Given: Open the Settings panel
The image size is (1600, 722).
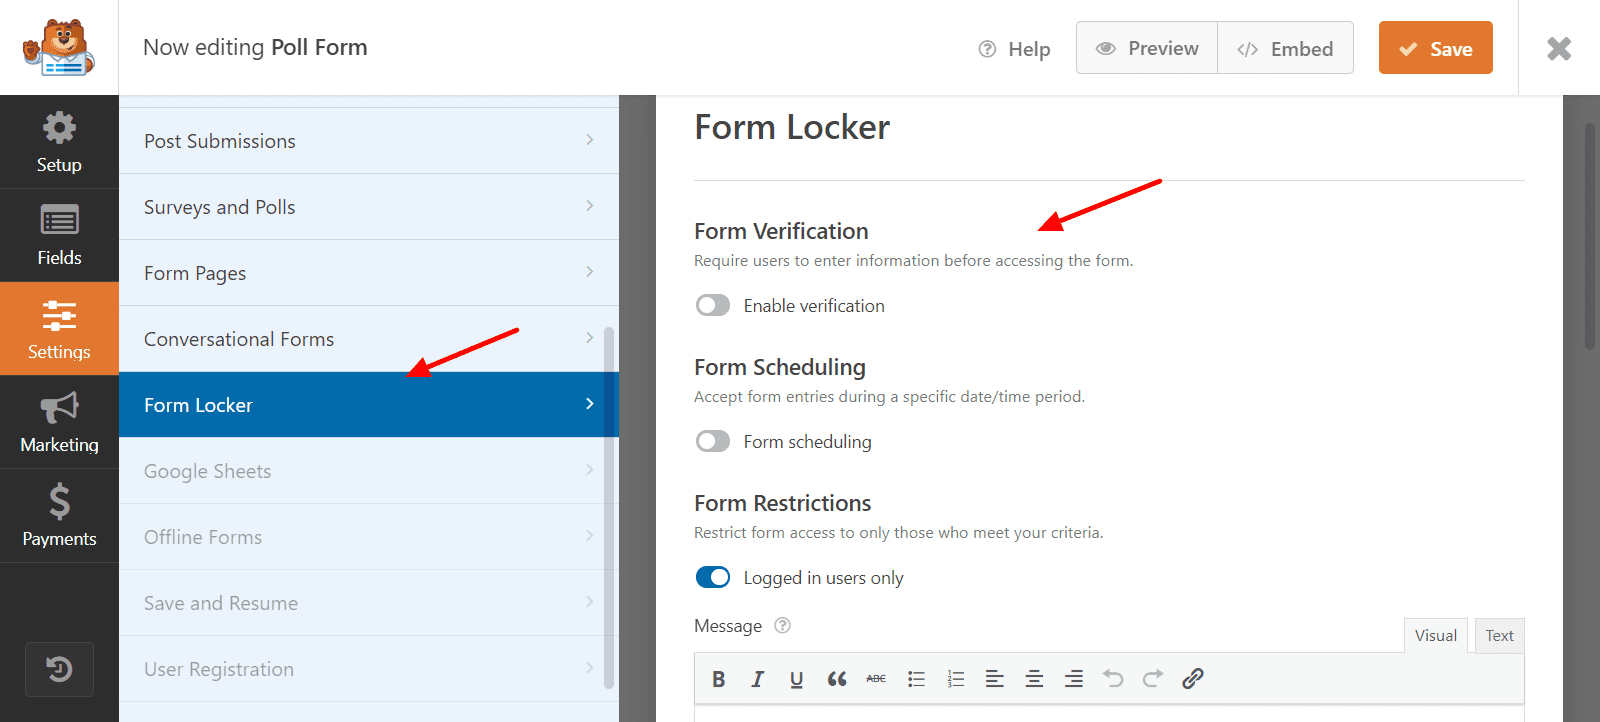Looking at the screenshot, I should [x=59, y=329].
